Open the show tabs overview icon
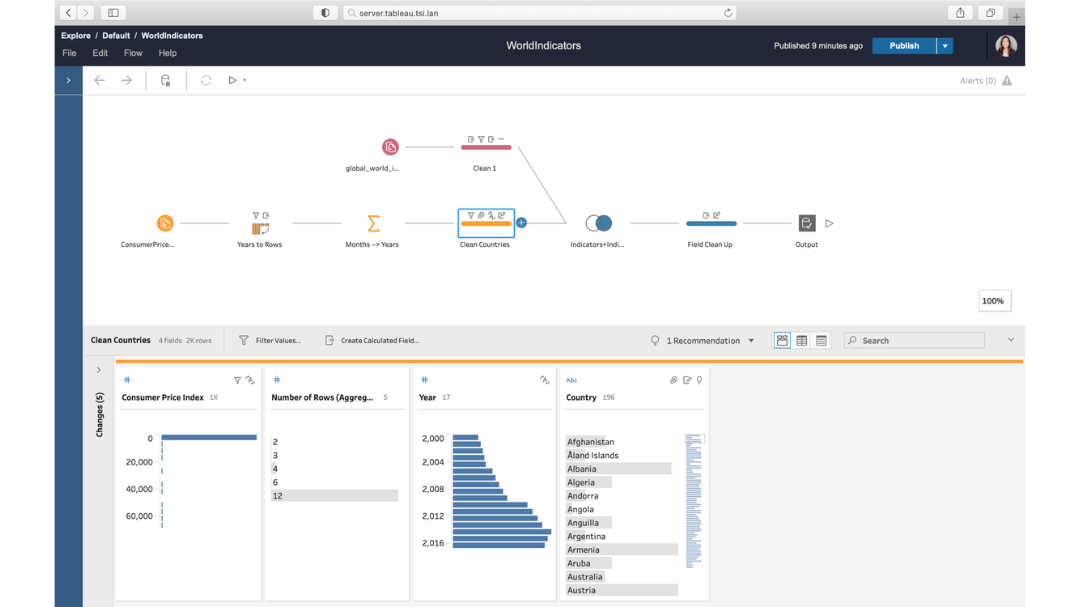Viewport: 1080px width, 607px height. (990, 12)
